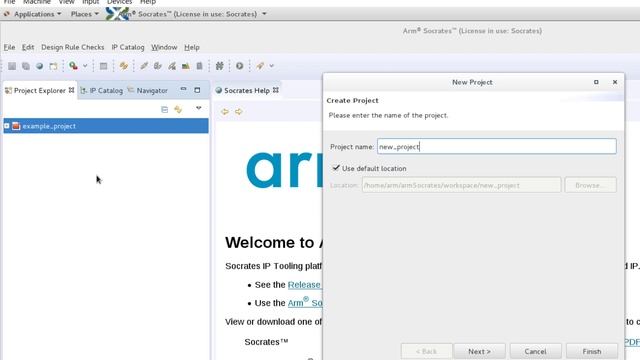640x360 pixels.
Task: Open the File menu in Socrates
Action: click(9, 47)
